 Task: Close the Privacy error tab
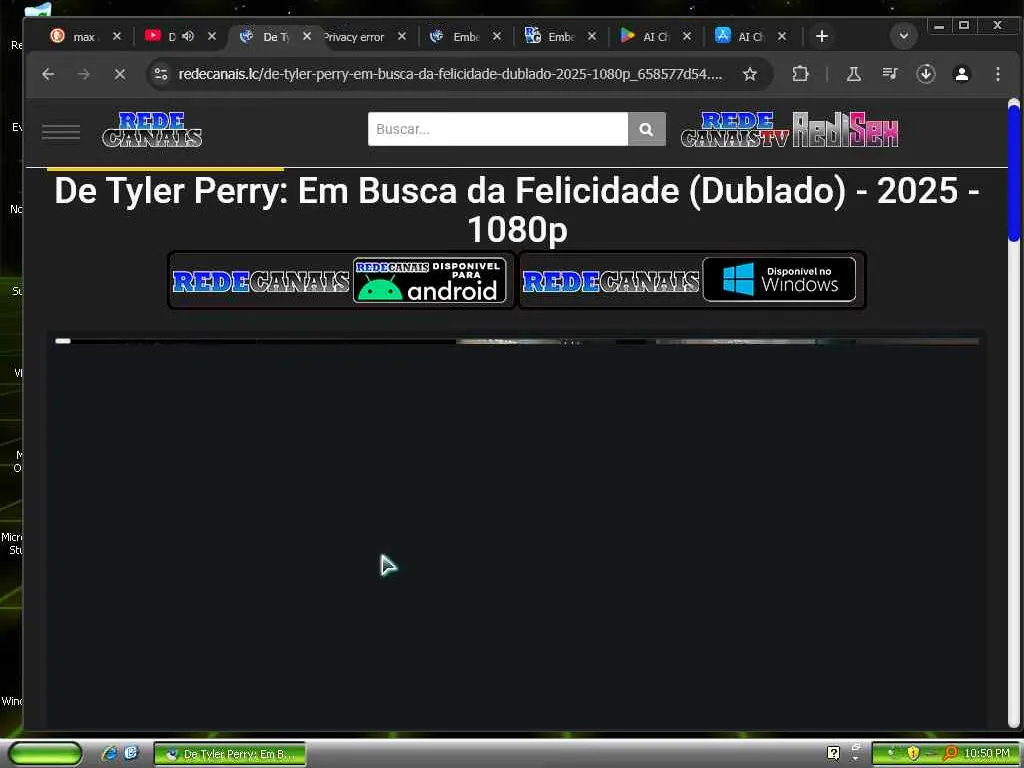tap(402, 37)
